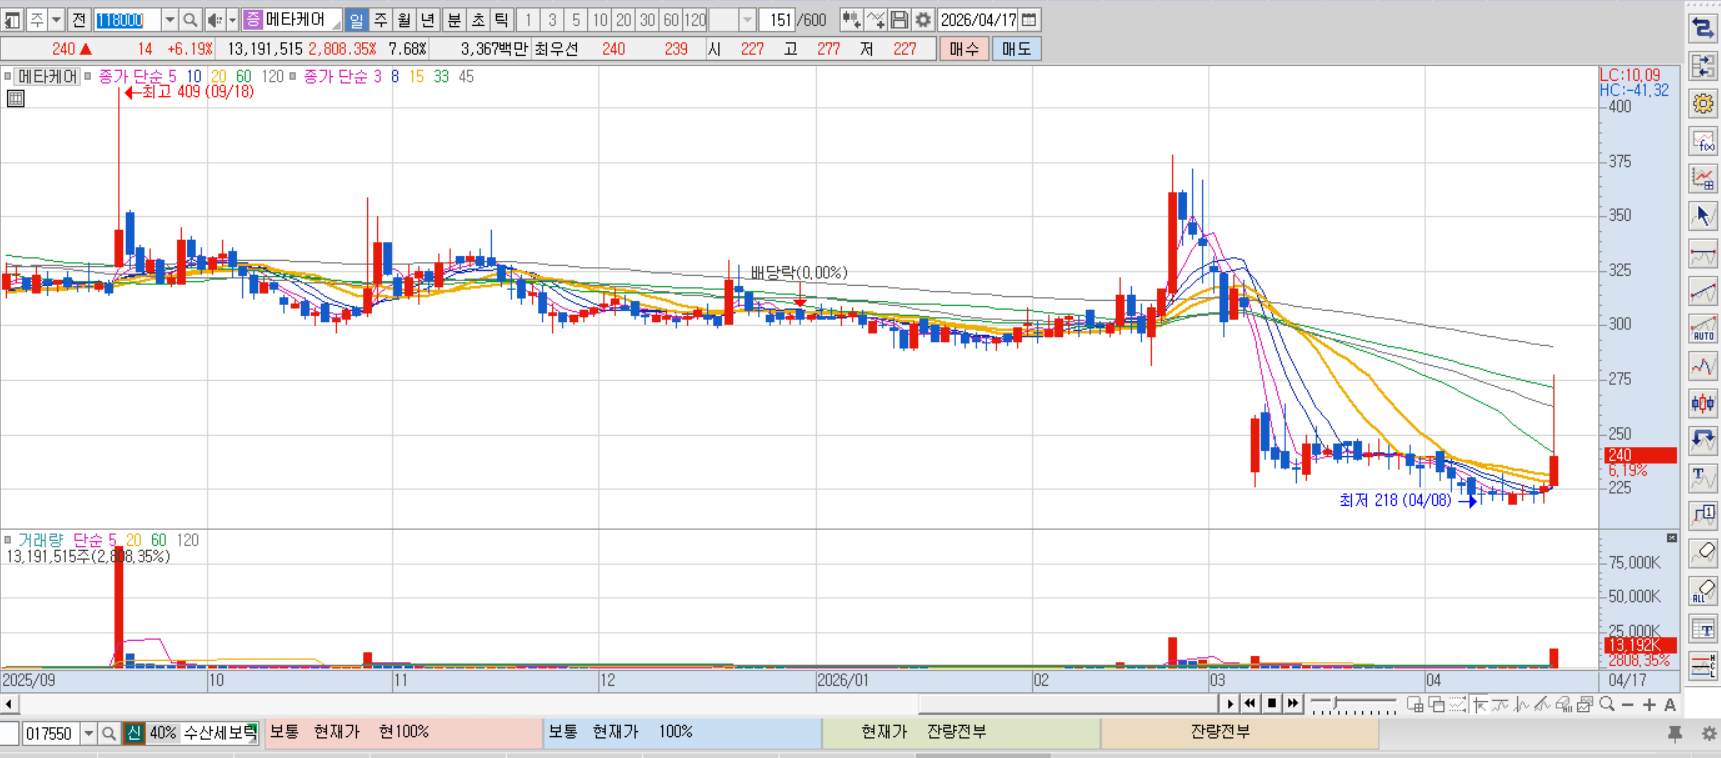Select the 30 interval preset
This screenshot has width=1721, height=758.
(647, 20)
